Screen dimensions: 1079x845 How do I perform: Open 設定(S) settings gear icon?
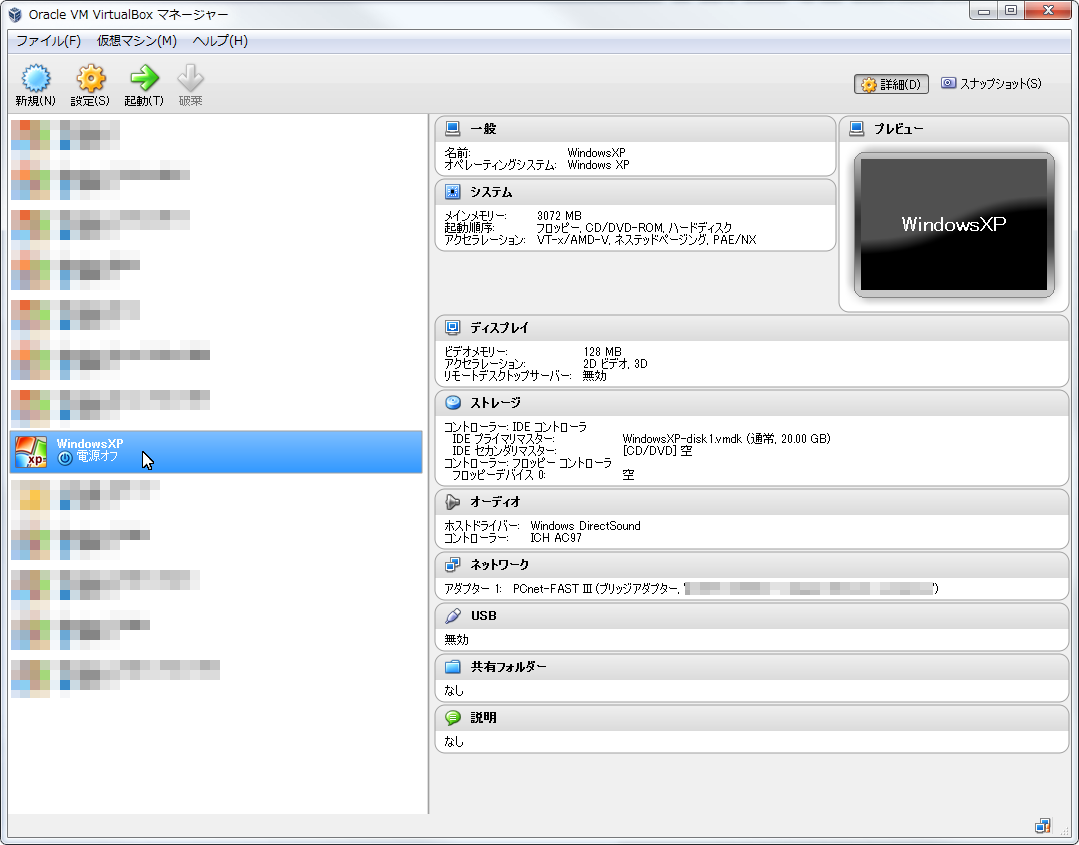[90, 79]
